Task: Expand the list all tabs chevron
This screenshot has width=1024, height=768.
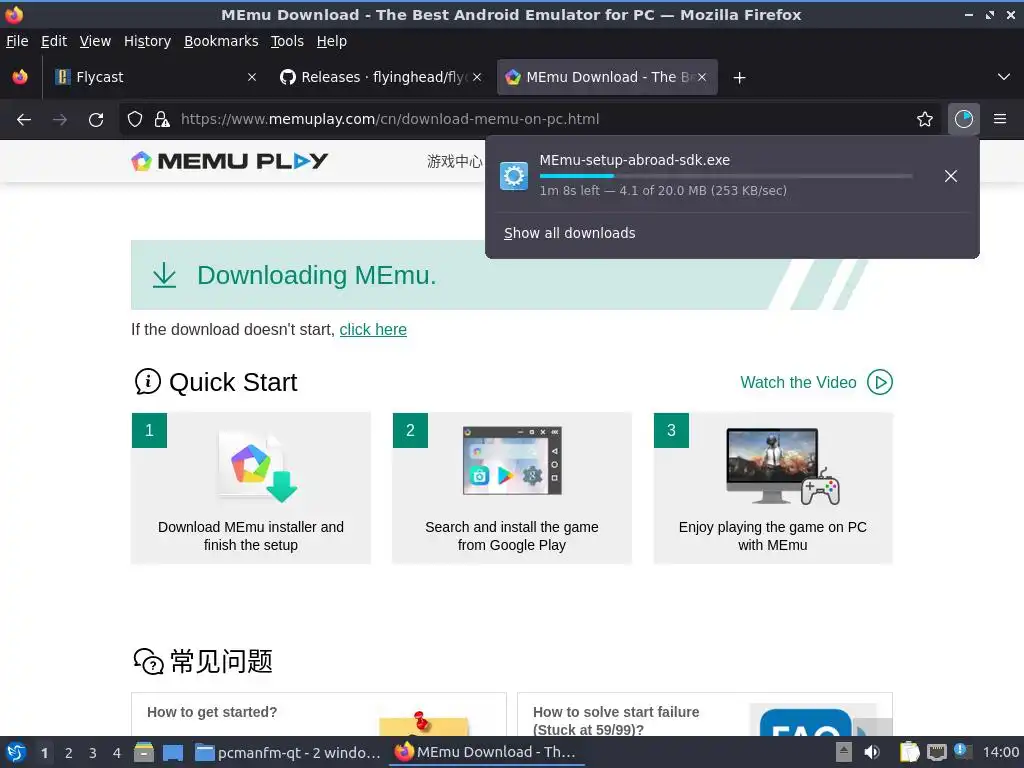Action: [1004, 77]
